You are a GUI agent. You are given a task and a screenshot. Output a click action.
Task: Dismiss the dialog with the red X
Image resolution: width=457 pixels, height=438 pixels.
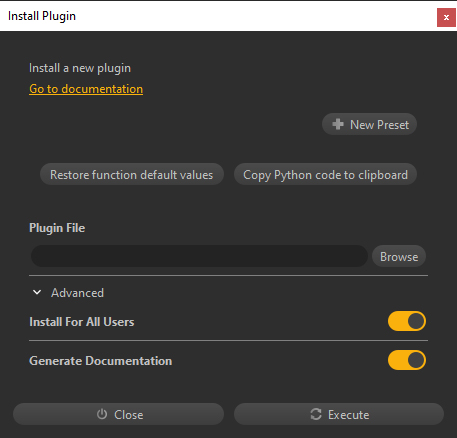446,17
